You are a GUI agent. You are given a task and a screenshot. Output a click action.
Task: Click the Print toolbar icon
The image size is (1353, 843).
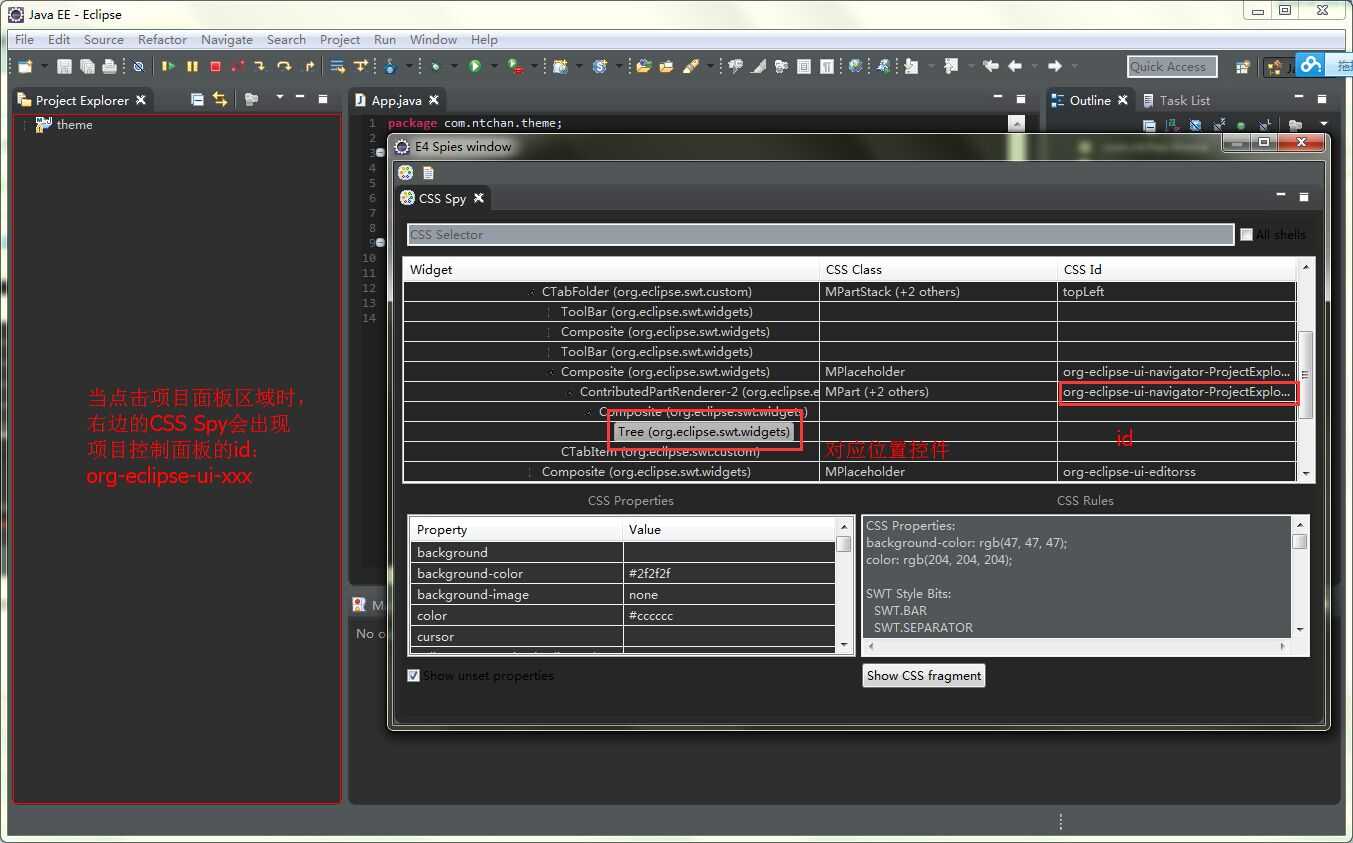(x=109, y=66)
